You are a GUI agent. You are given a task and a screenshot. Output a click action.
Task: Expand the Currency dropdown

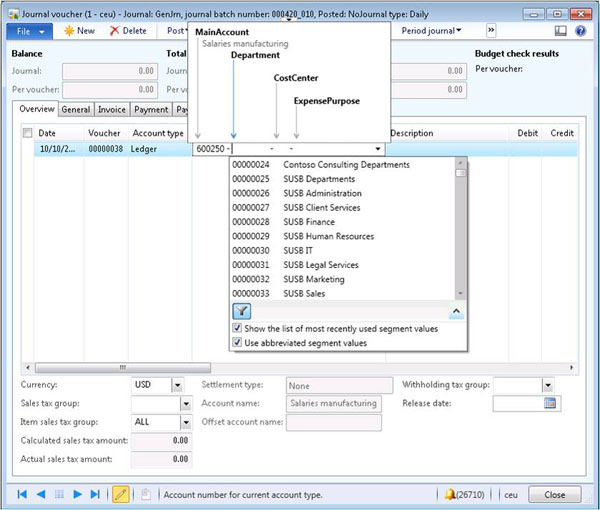click(177, 385)
